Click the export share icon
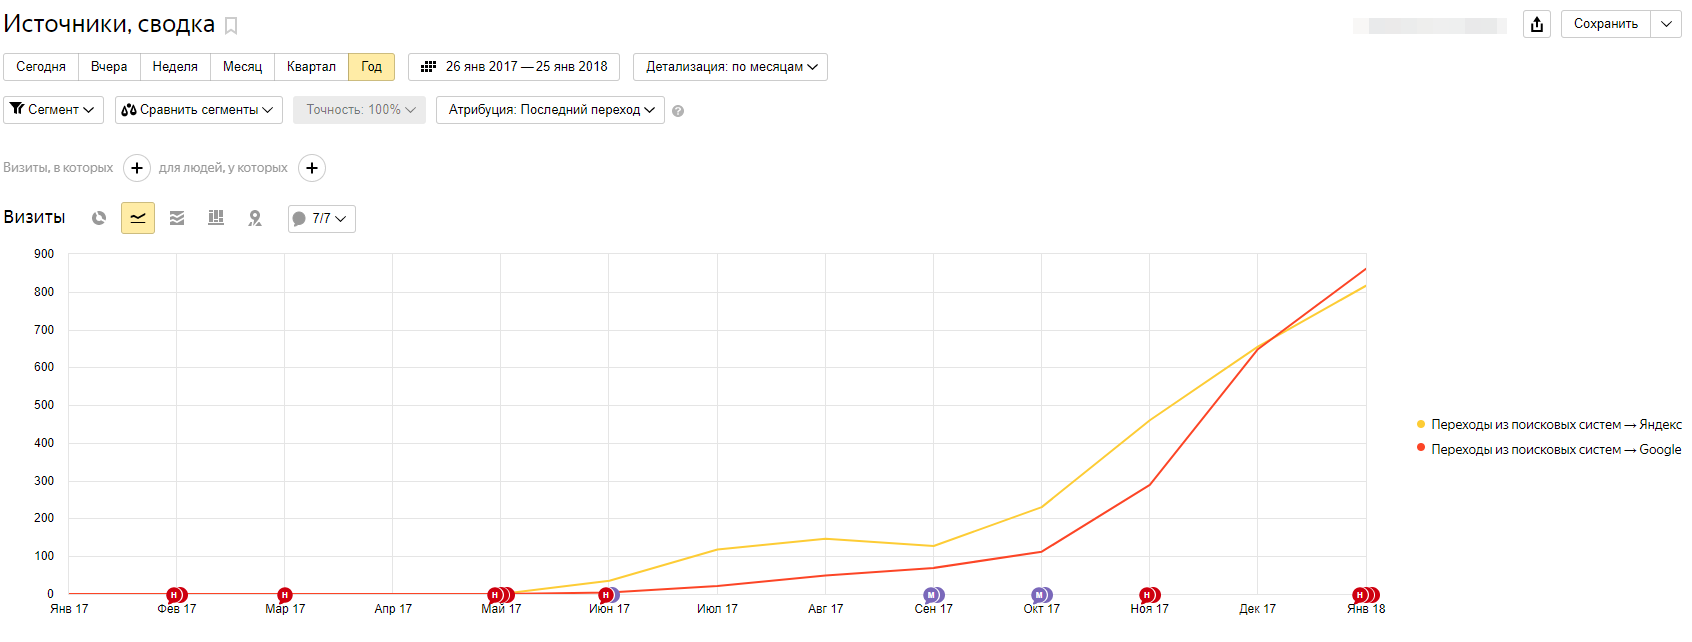Screen dimensions: 1692x642 [x=1537, y=24]
